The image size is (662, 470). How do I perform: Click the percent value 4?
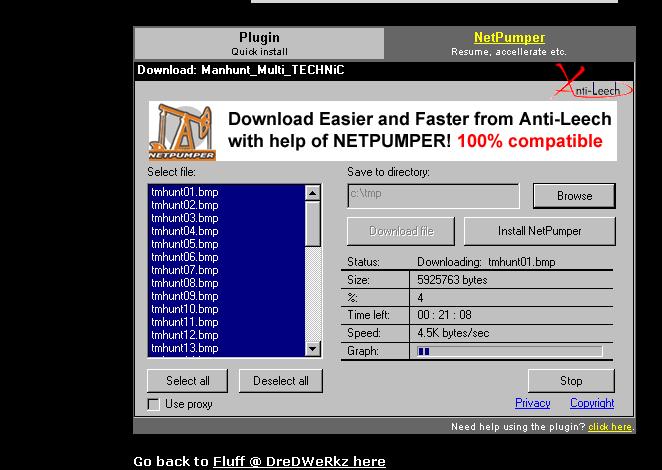click(420, 298)
